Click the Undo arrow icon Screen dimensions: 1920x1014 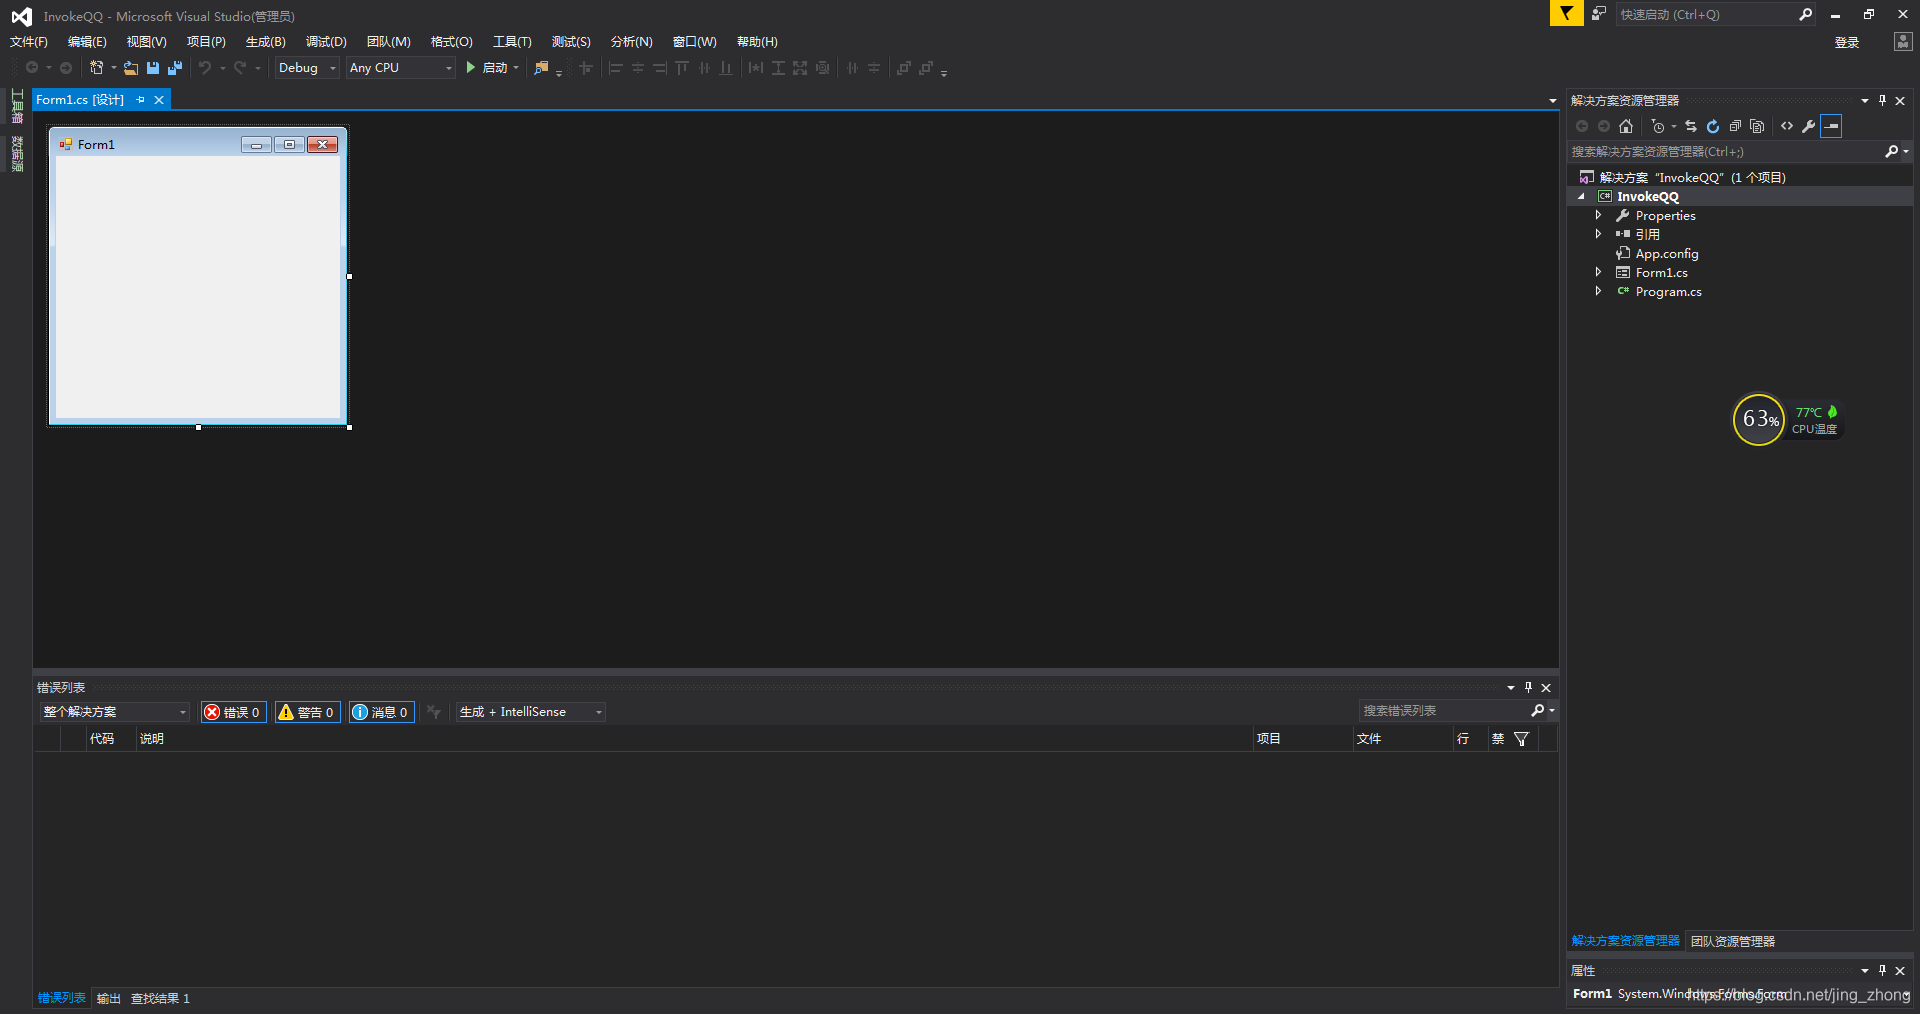[205, 68]
